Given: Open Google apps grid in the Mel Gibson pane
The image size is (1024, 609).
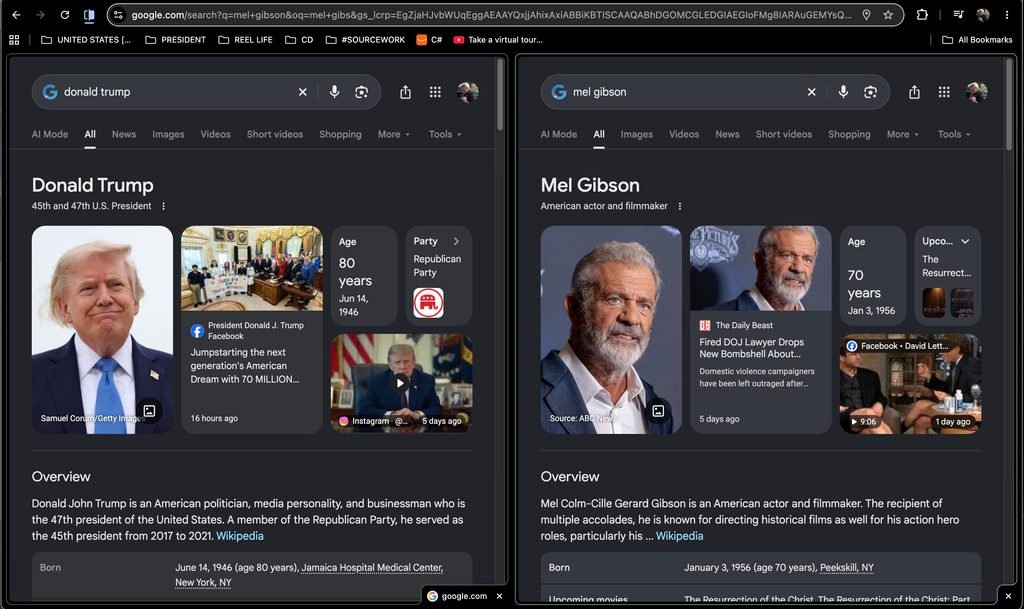Looking at the screenshot, I should point(944,92).
